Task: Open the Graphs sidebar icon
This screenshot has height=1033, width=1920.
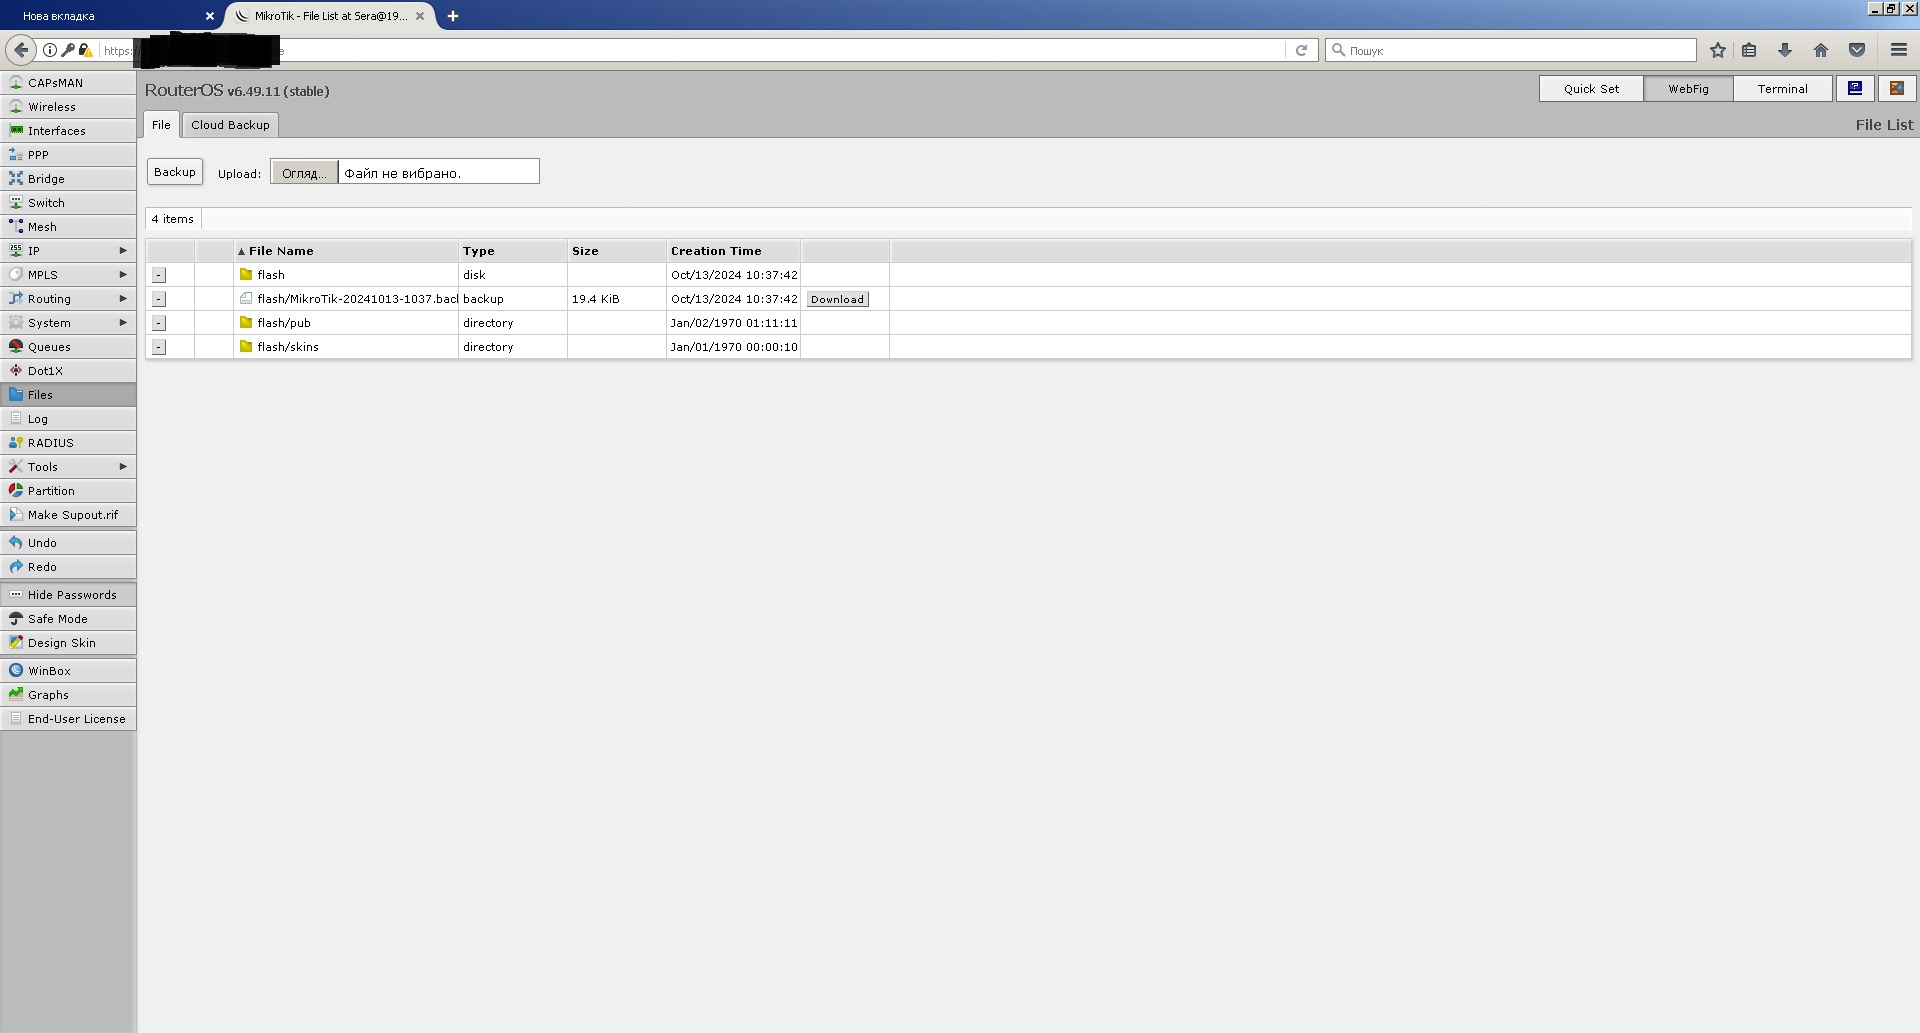Action: click(x=16, y=695)
